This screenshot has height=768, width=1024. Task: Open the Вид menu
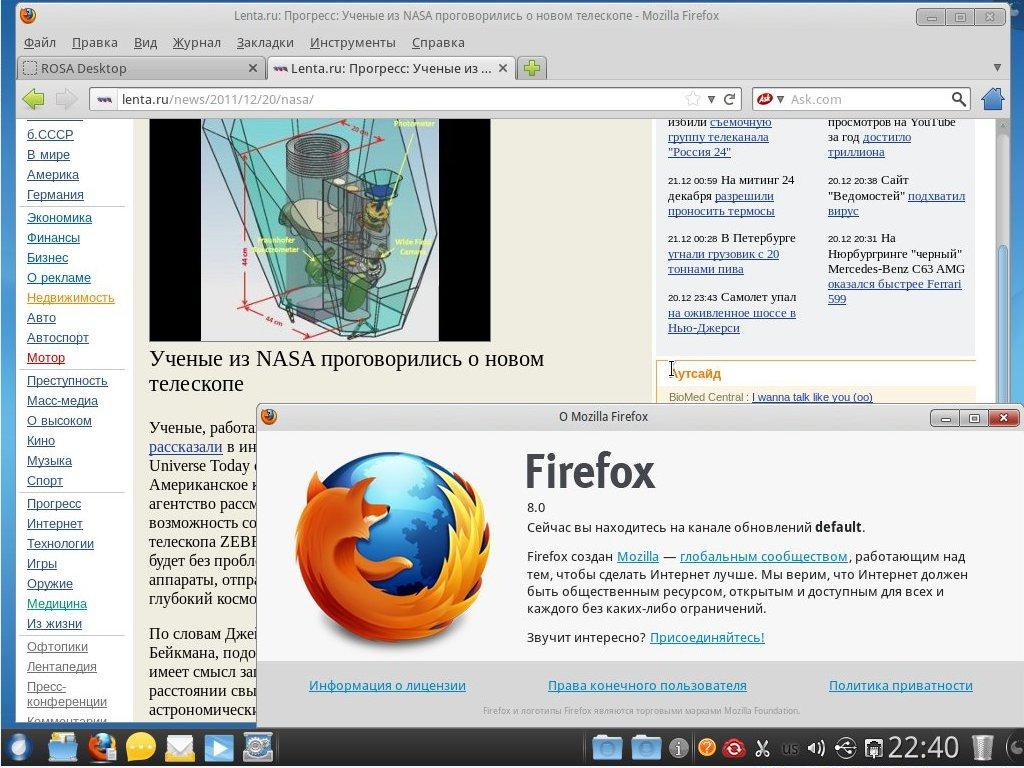point(146,42)
